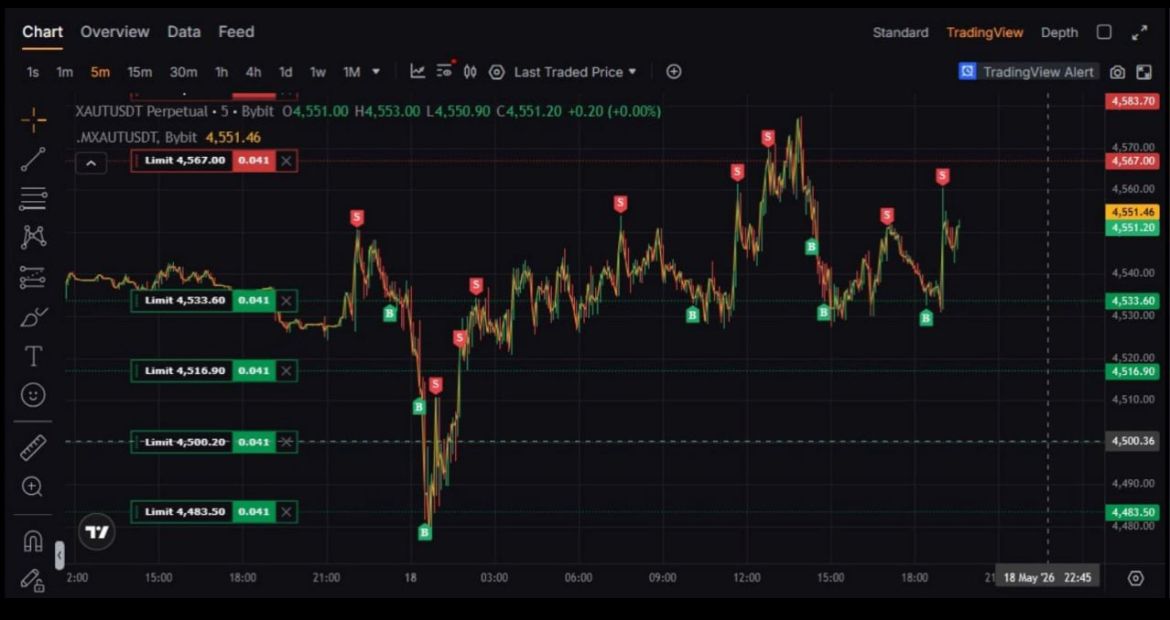Activate the zoom in tool
This screenshot has width=1170, height=620.
(x=32, y=486)
